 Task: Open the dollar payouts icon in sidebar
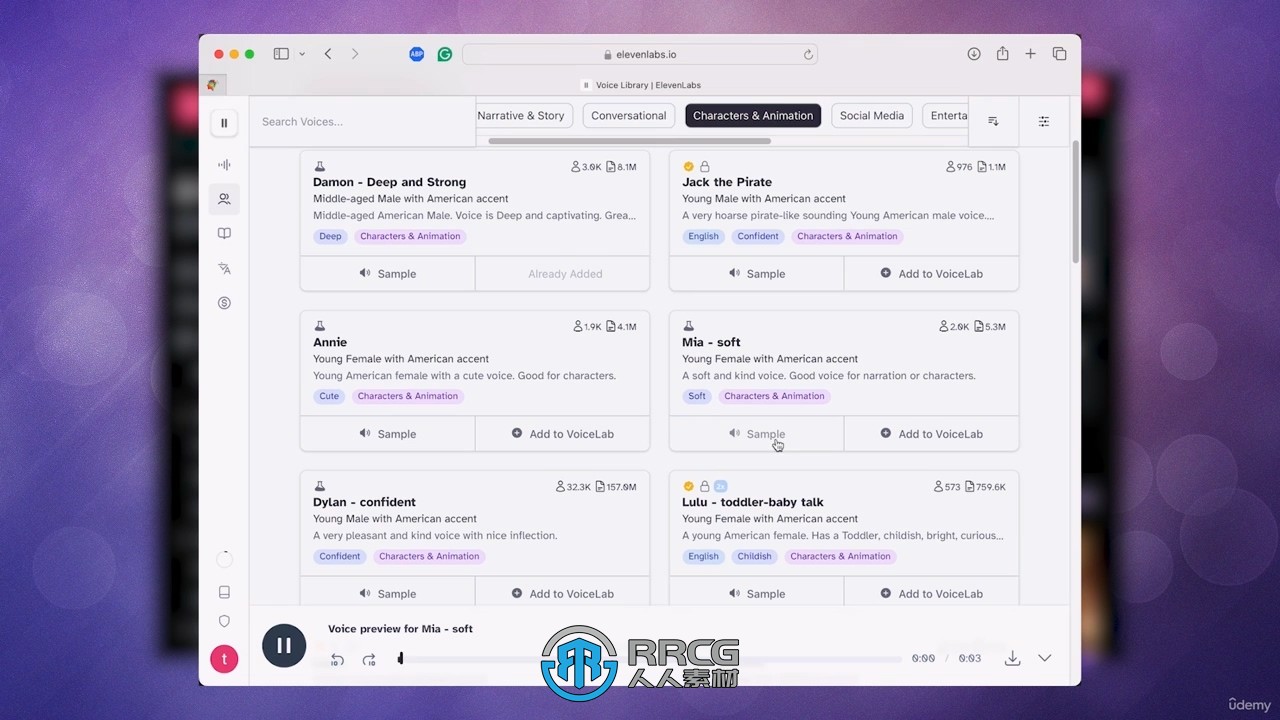tap(224, 303)
